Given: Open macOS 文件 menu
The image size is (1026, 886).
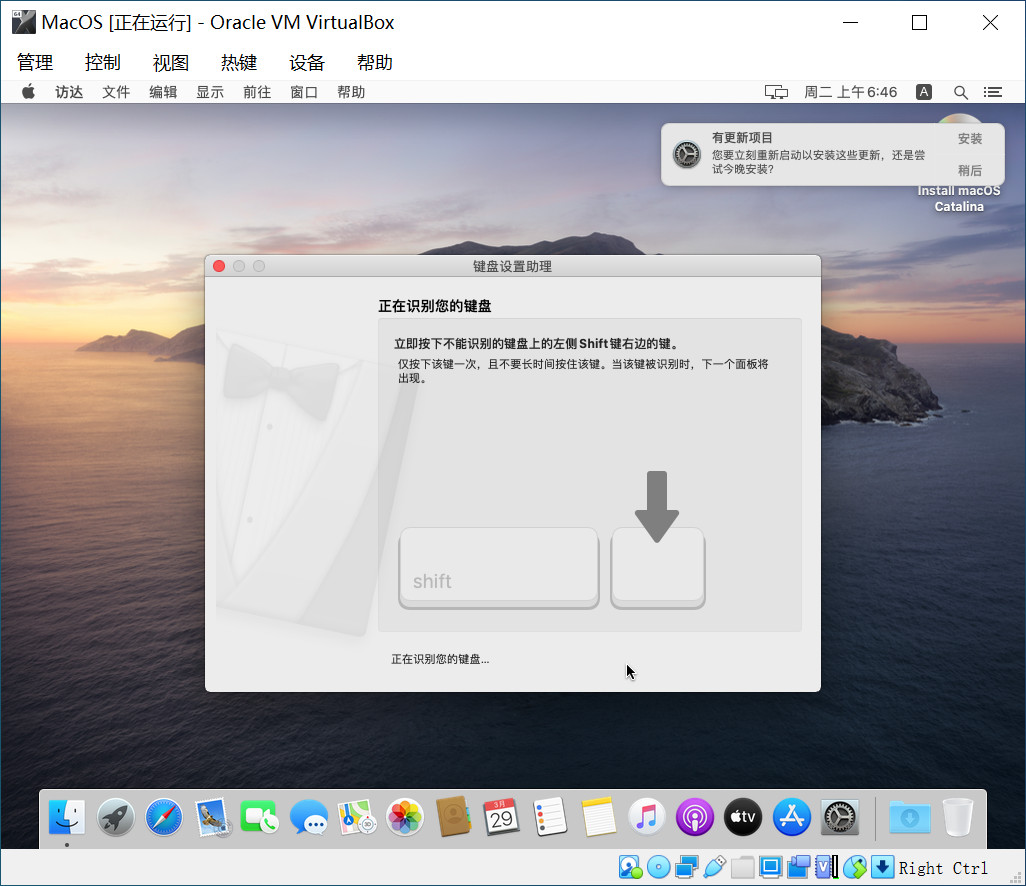Looking at the screenshot, I should [116, 92].
